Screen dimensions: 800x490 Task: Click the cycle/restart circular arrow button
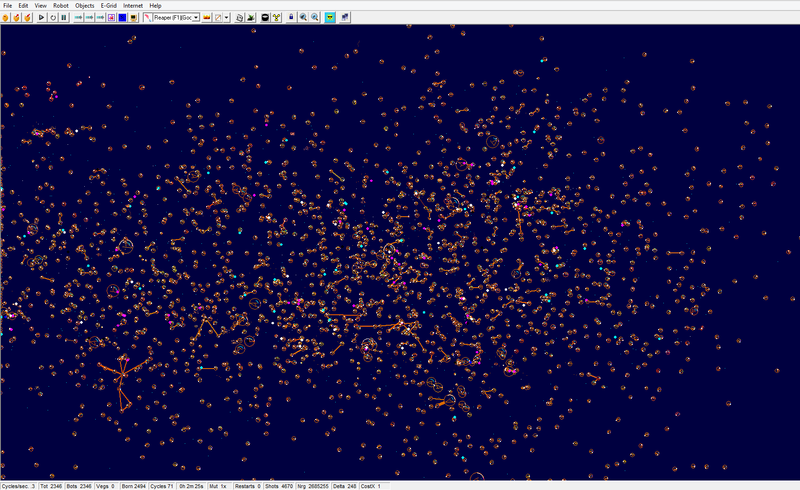[53, 17]
